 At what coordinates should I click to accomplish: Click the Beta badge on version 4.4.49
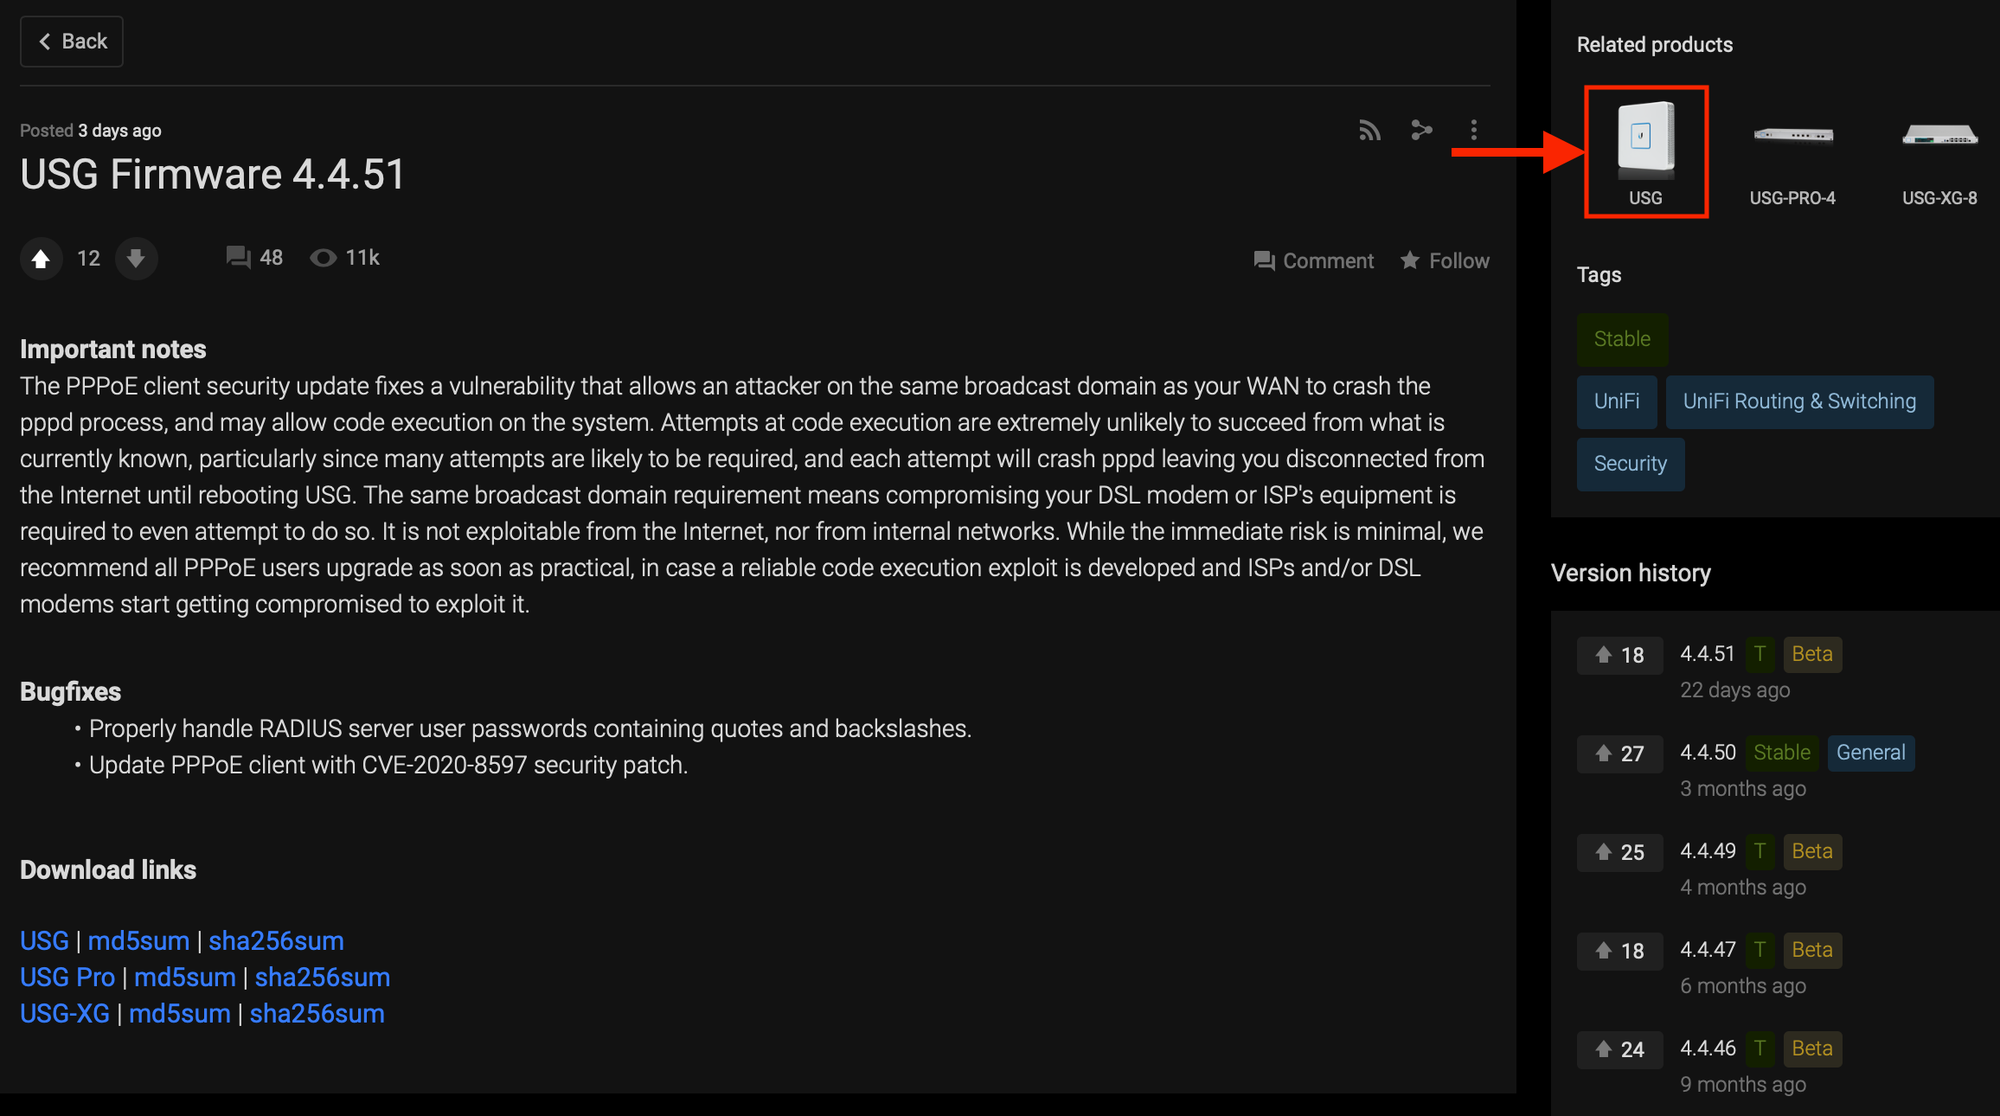tap(1812, 851)
